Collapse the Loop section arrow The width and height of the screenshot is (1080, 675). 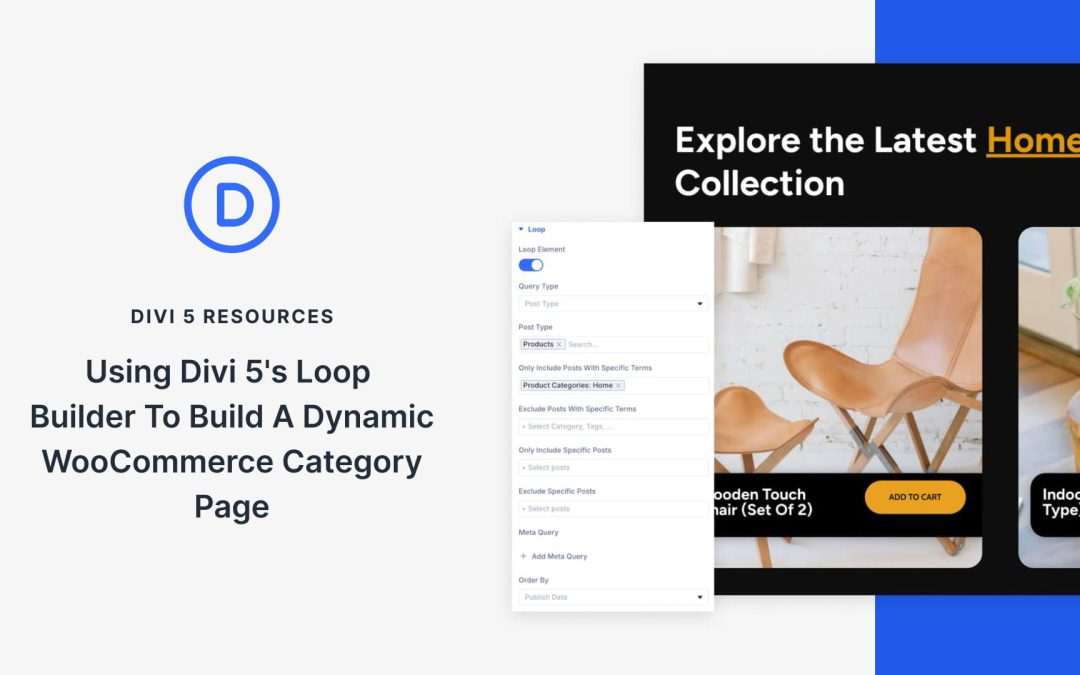521,229
